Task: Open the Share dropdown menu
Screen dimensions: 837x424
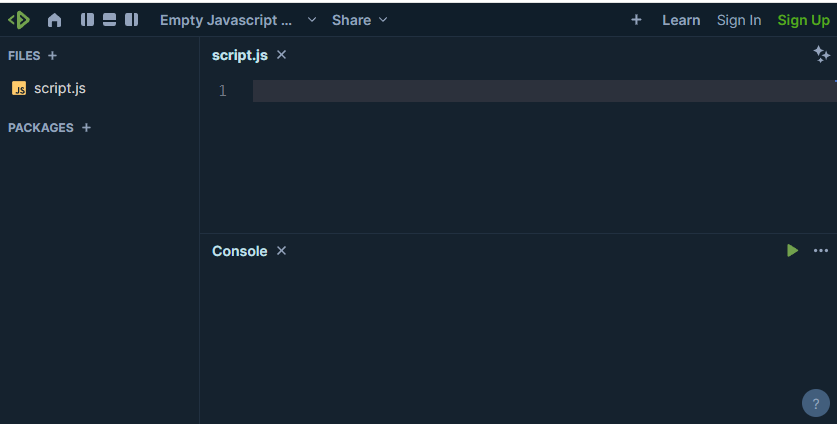Action: 359,20
